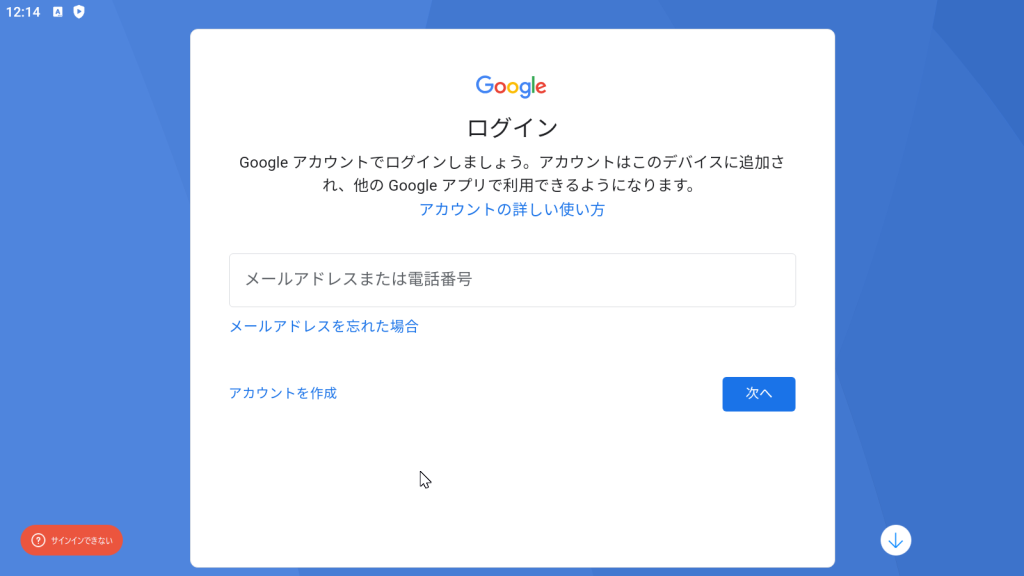This screenshot has height=576, width=1024.
Task: Click the Play Protect shield icon
Action: (x=79, y=12)
